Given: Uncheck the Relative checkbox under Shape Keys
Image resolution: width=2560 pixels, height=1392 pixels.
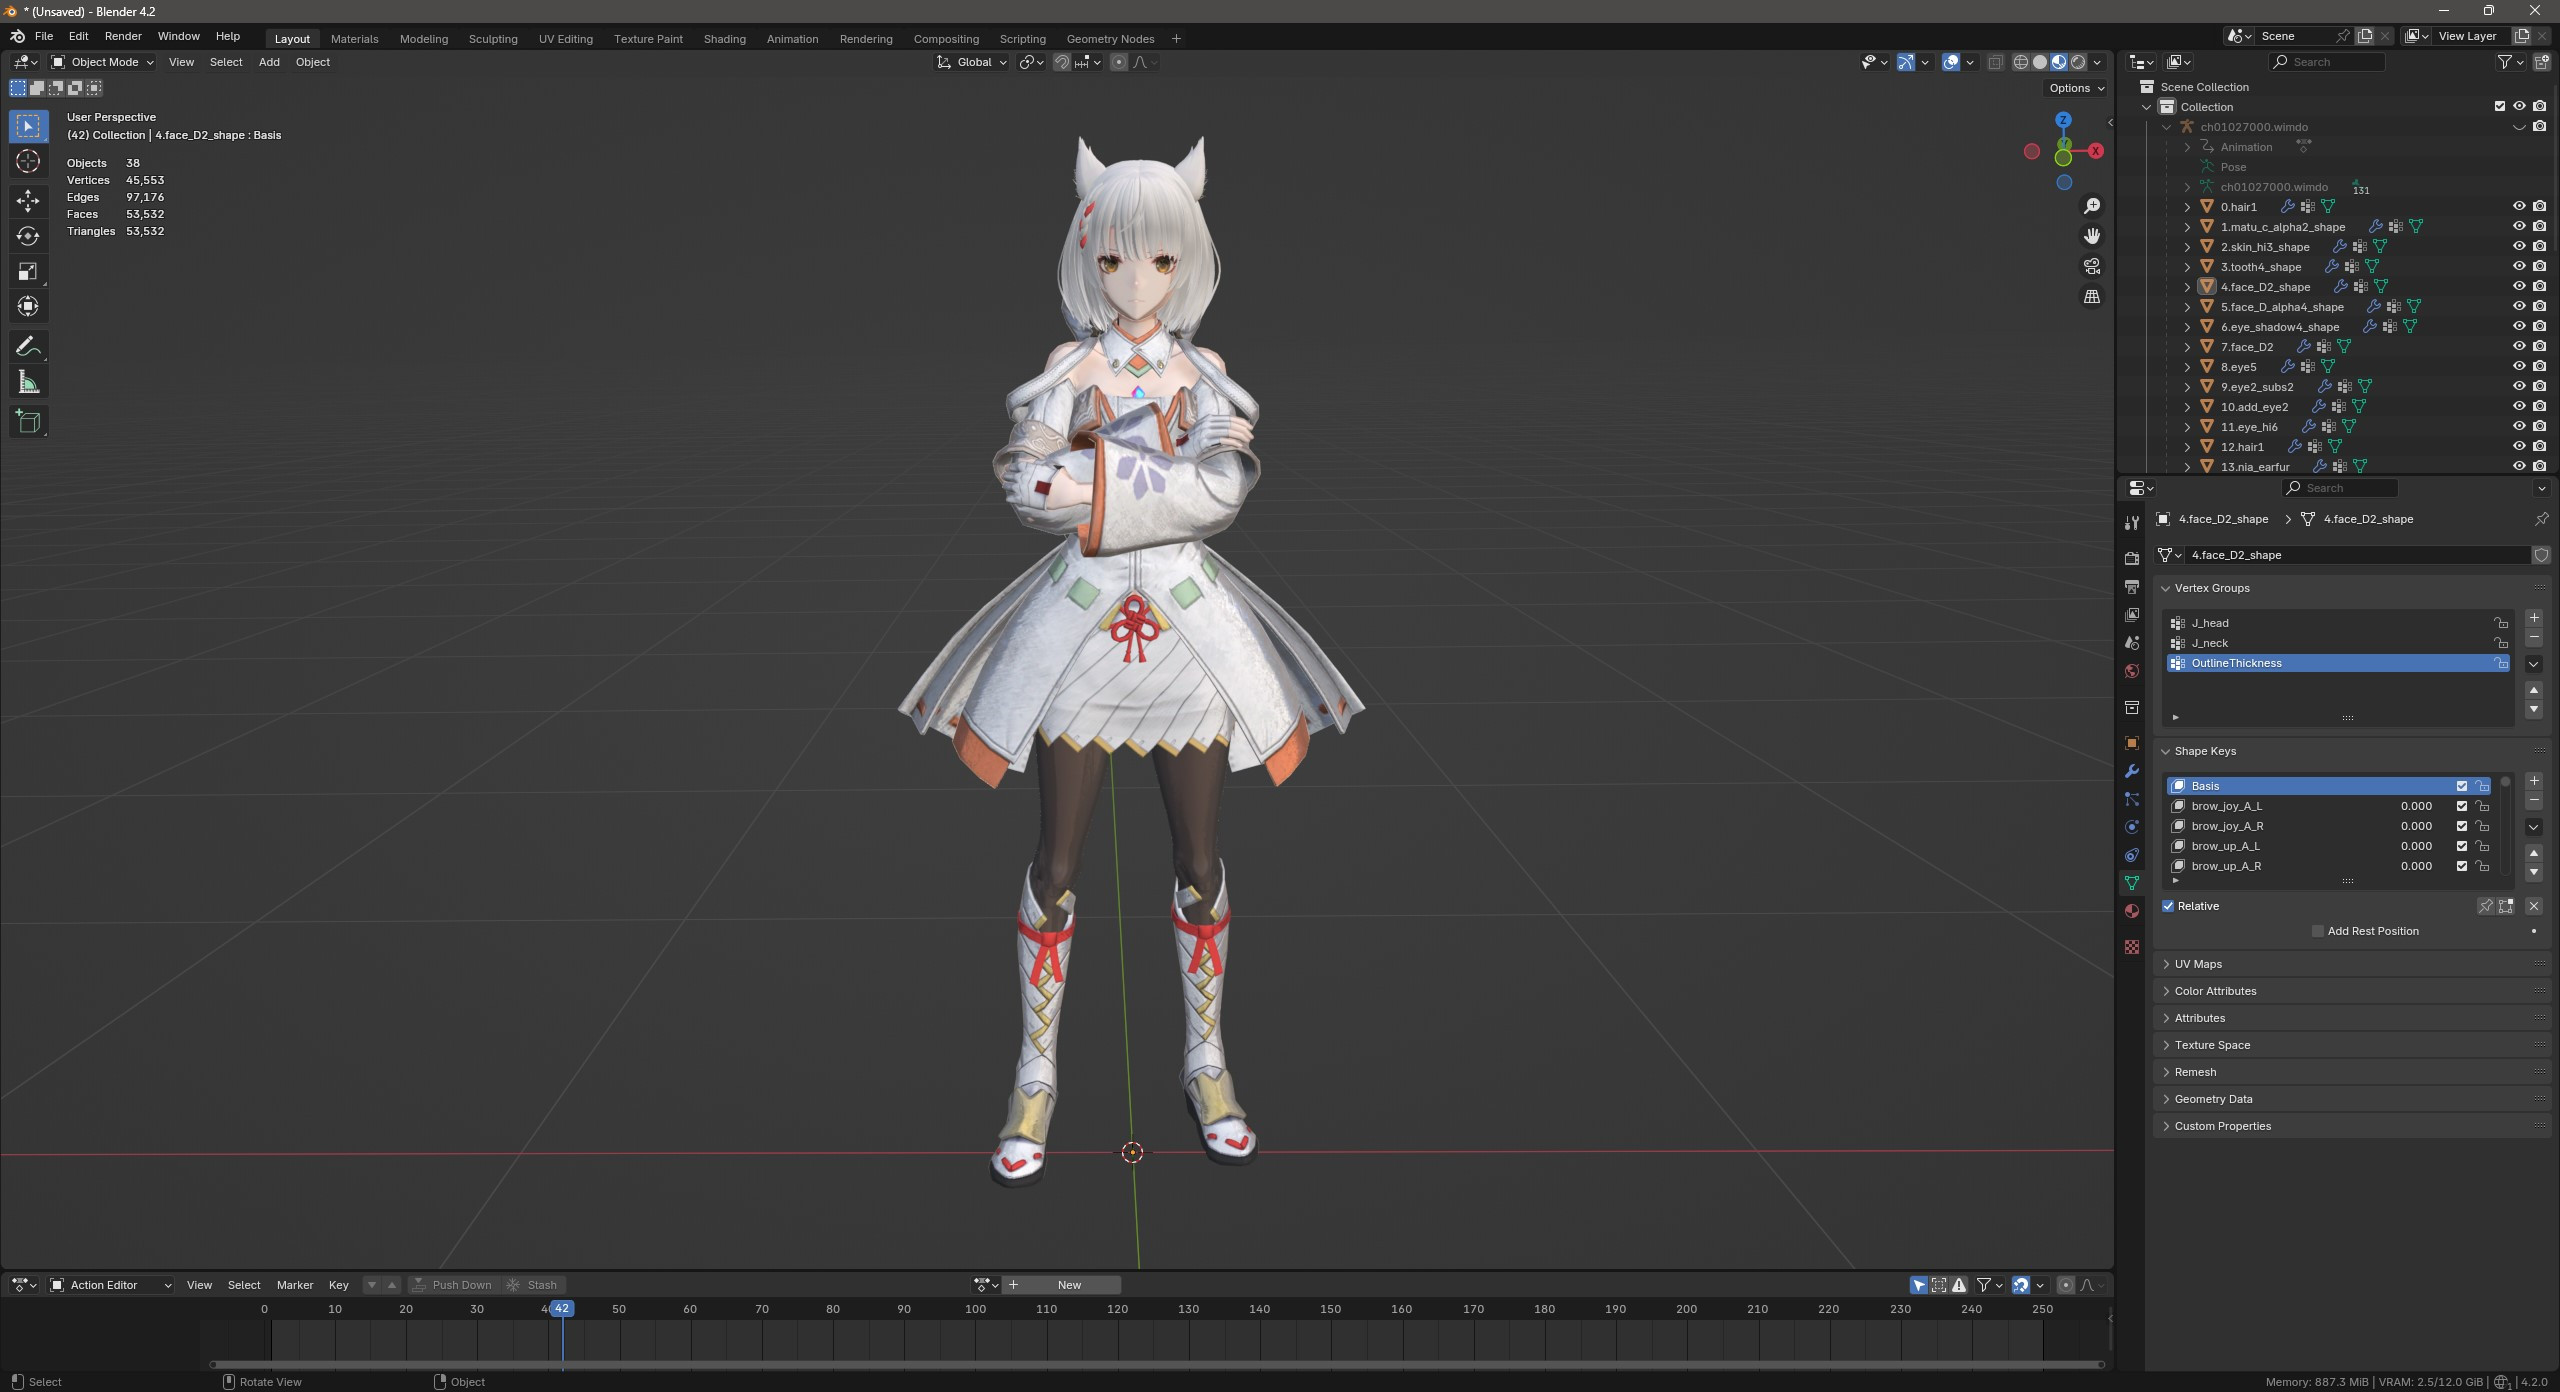Looking at the screenshot, I should coord(2168,906).
